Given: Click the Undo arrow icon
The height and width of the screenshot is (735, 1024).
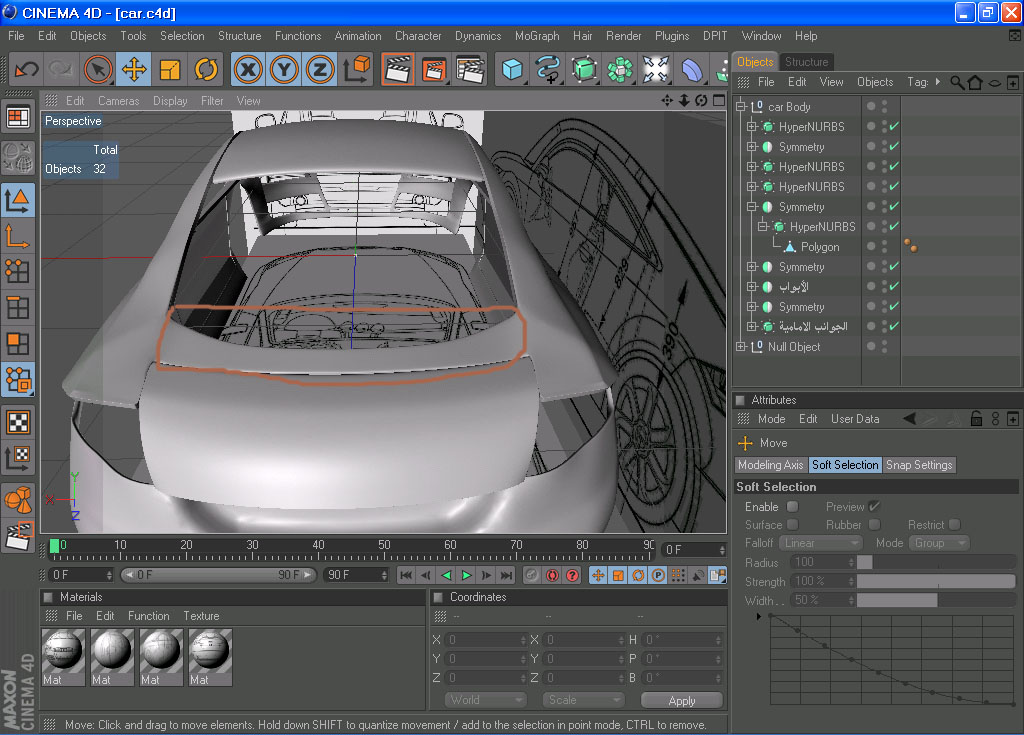Looking at the screenshot, I should (x=26, y=69).
